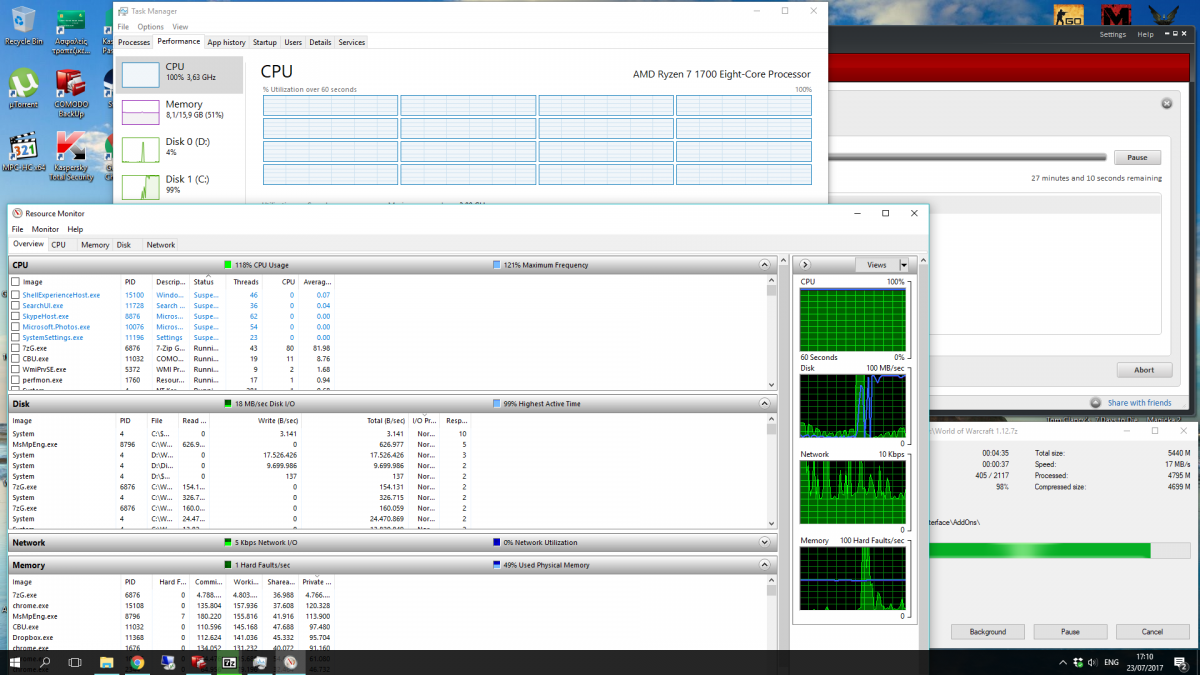Open File Explorer from the taskbar
Viewport: 1200px width, 675px height.
click(107, 662)
